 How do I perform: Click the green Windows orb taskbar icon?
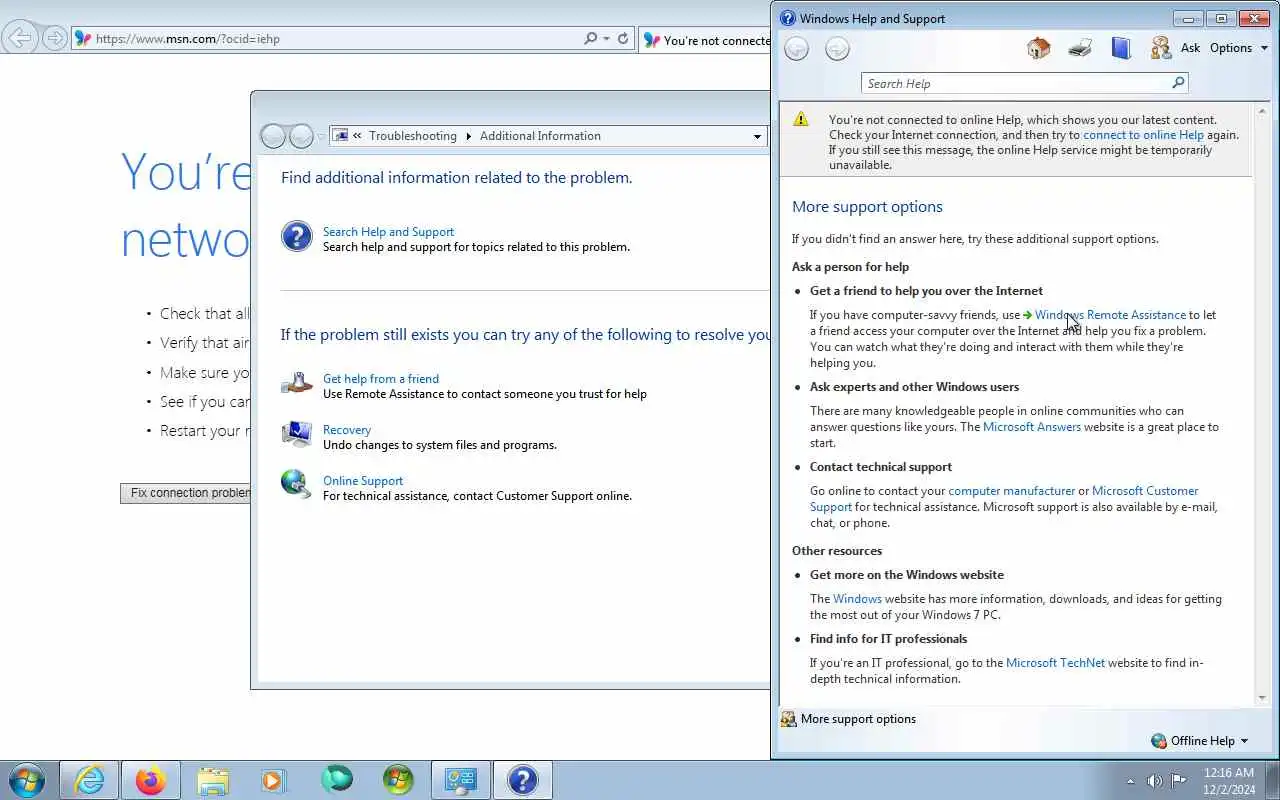[x=398, y=780]
